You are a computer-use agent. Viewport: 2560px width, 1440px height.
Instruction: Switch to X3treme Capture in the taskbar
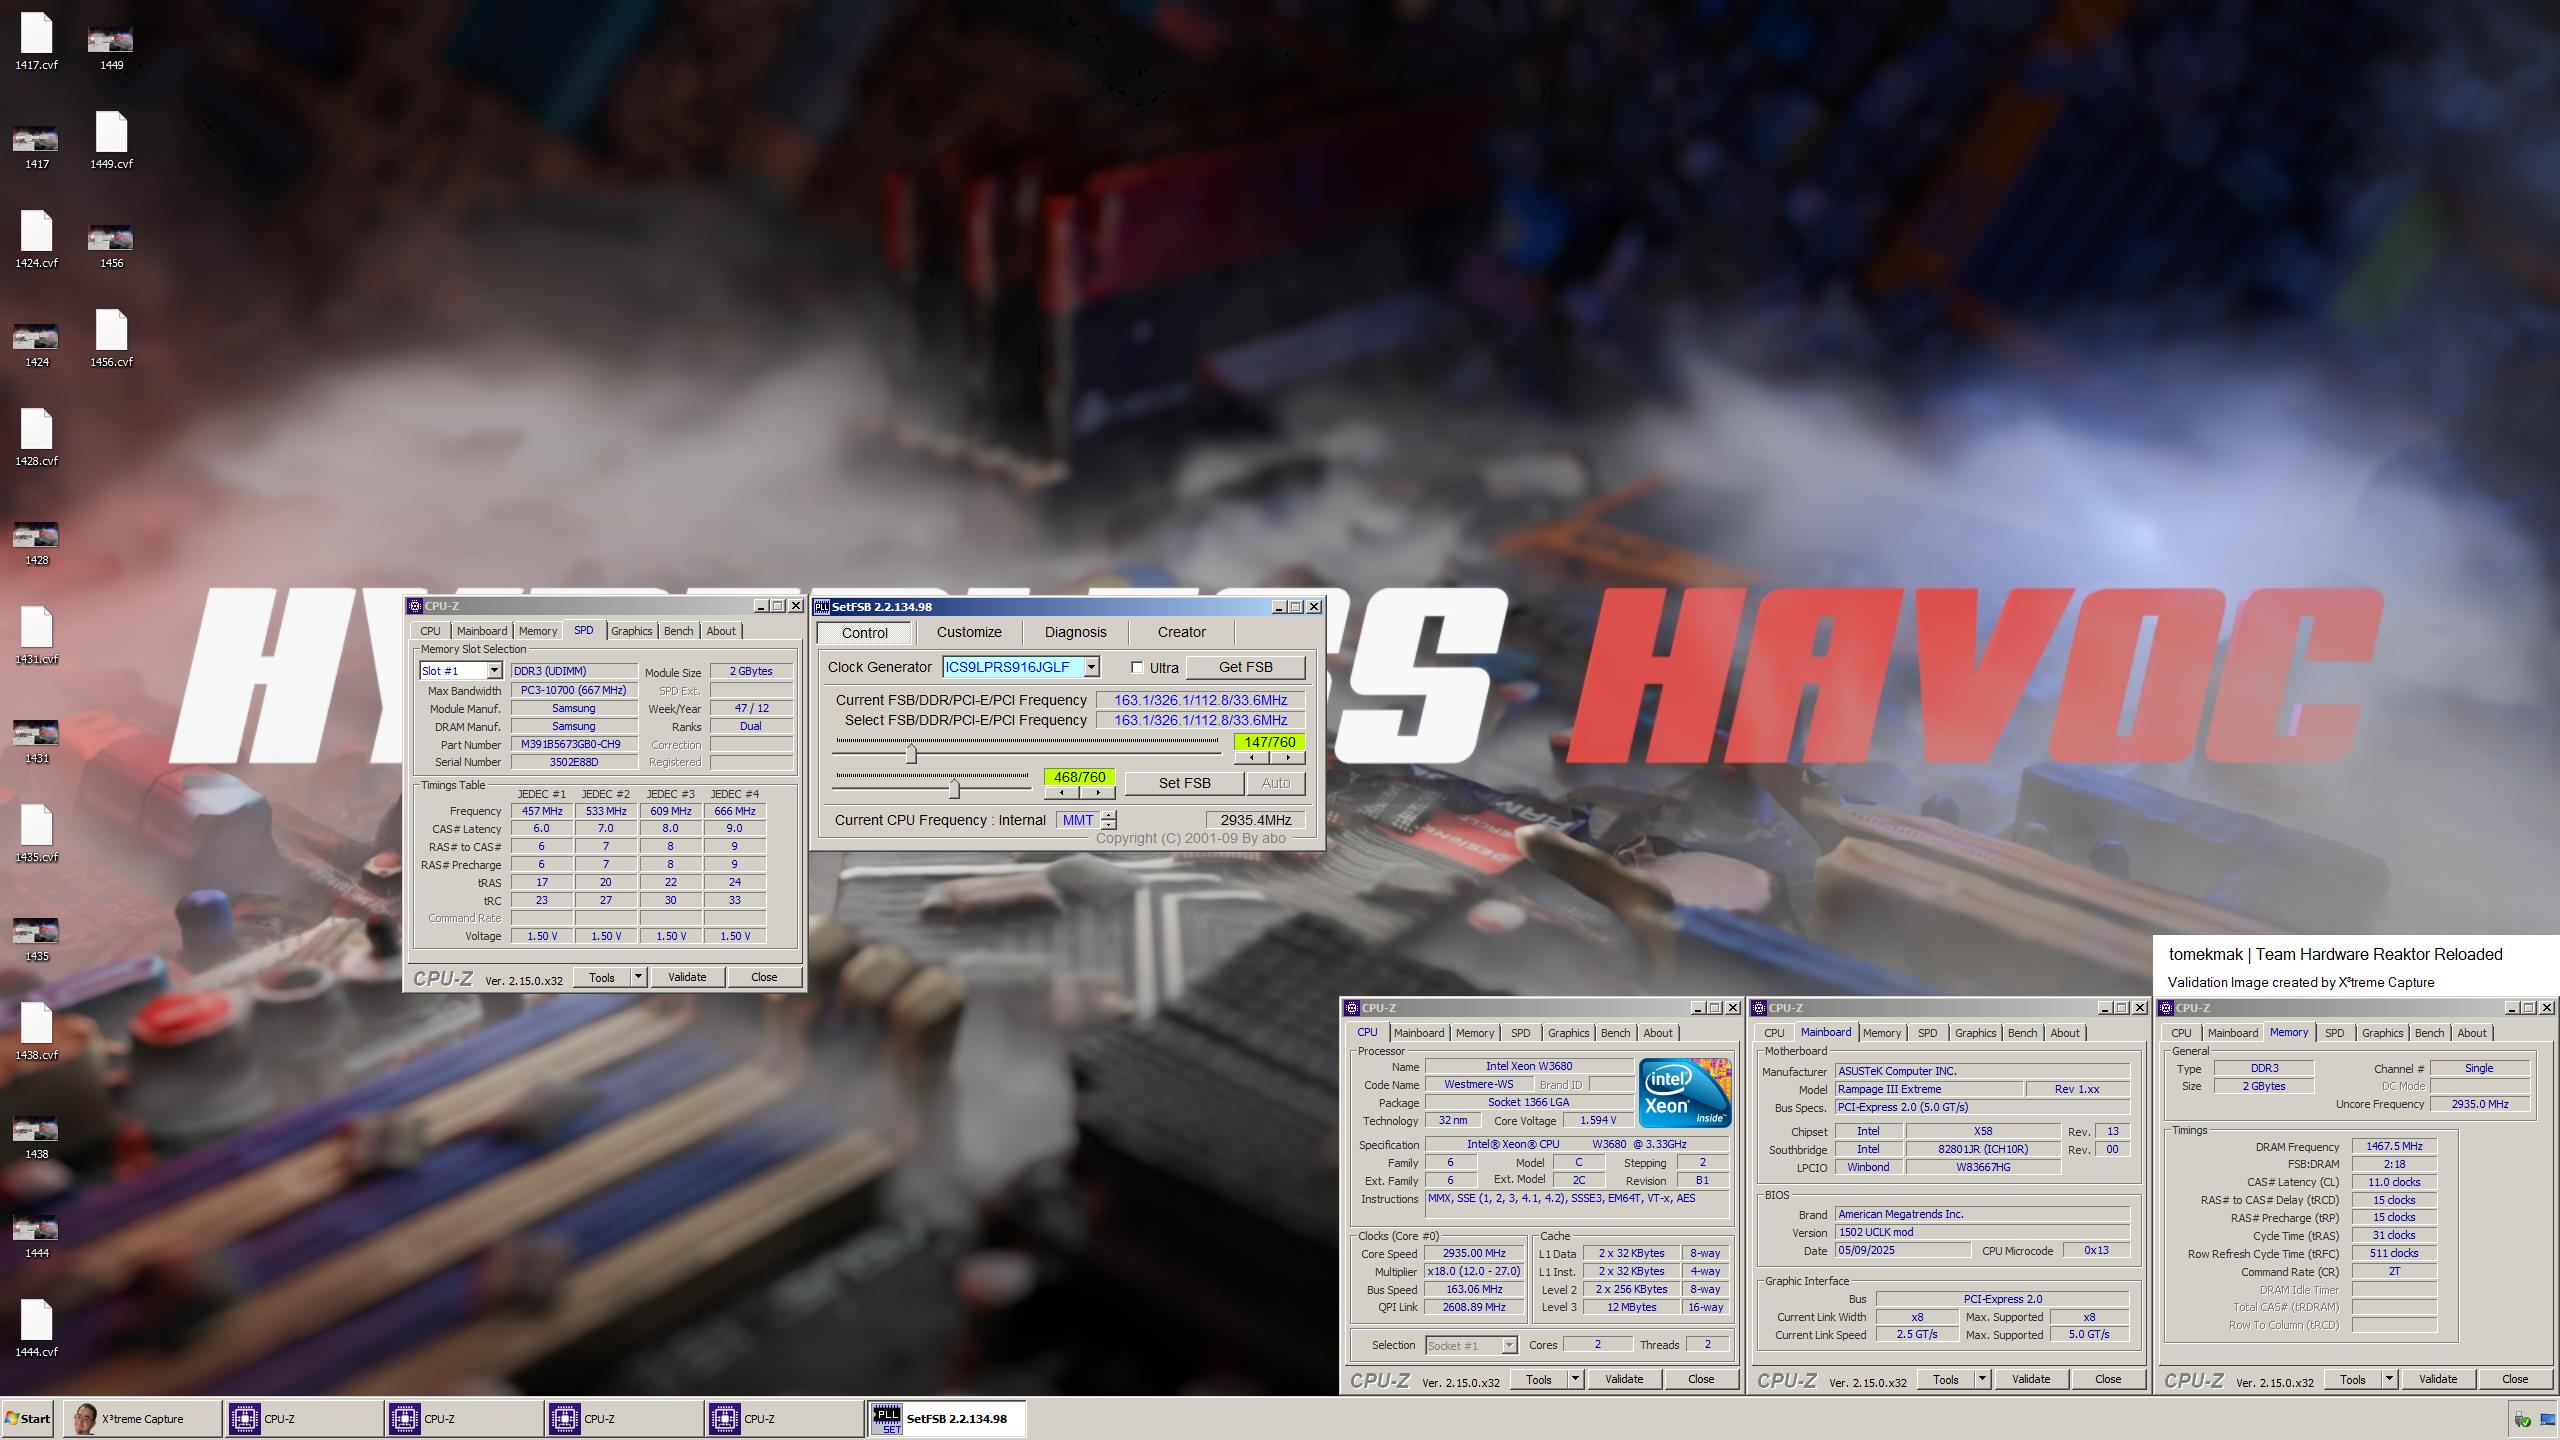(x=143, y=1418)
